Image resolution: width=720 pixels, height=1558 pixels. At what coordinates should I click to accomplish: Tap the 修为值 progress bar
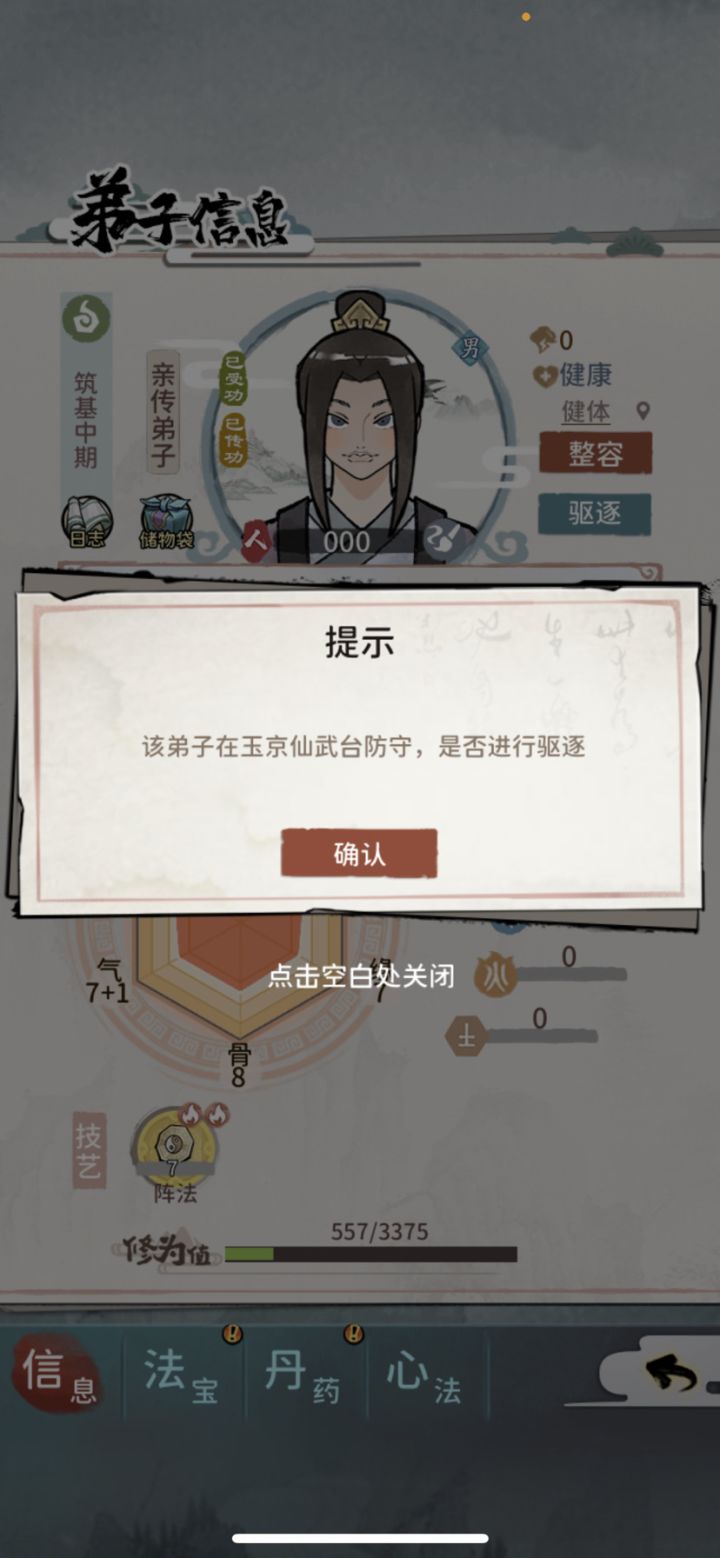click(x=371, y=1254)
